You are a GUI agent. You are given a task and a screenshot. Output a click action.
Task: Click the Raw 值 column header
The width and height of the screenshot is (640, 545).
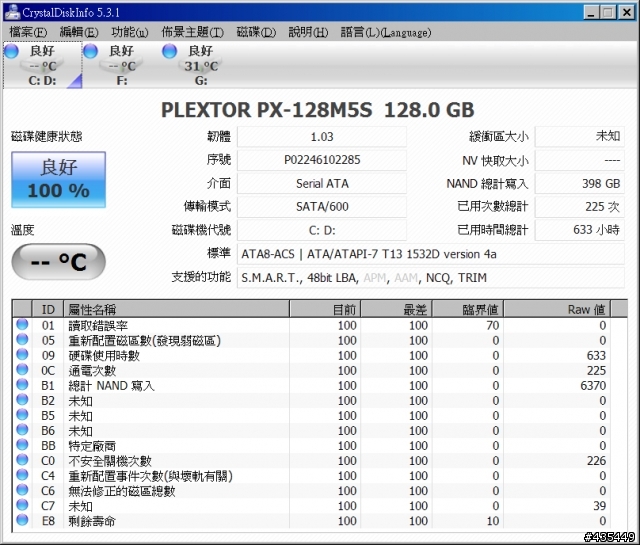[557, 309]
